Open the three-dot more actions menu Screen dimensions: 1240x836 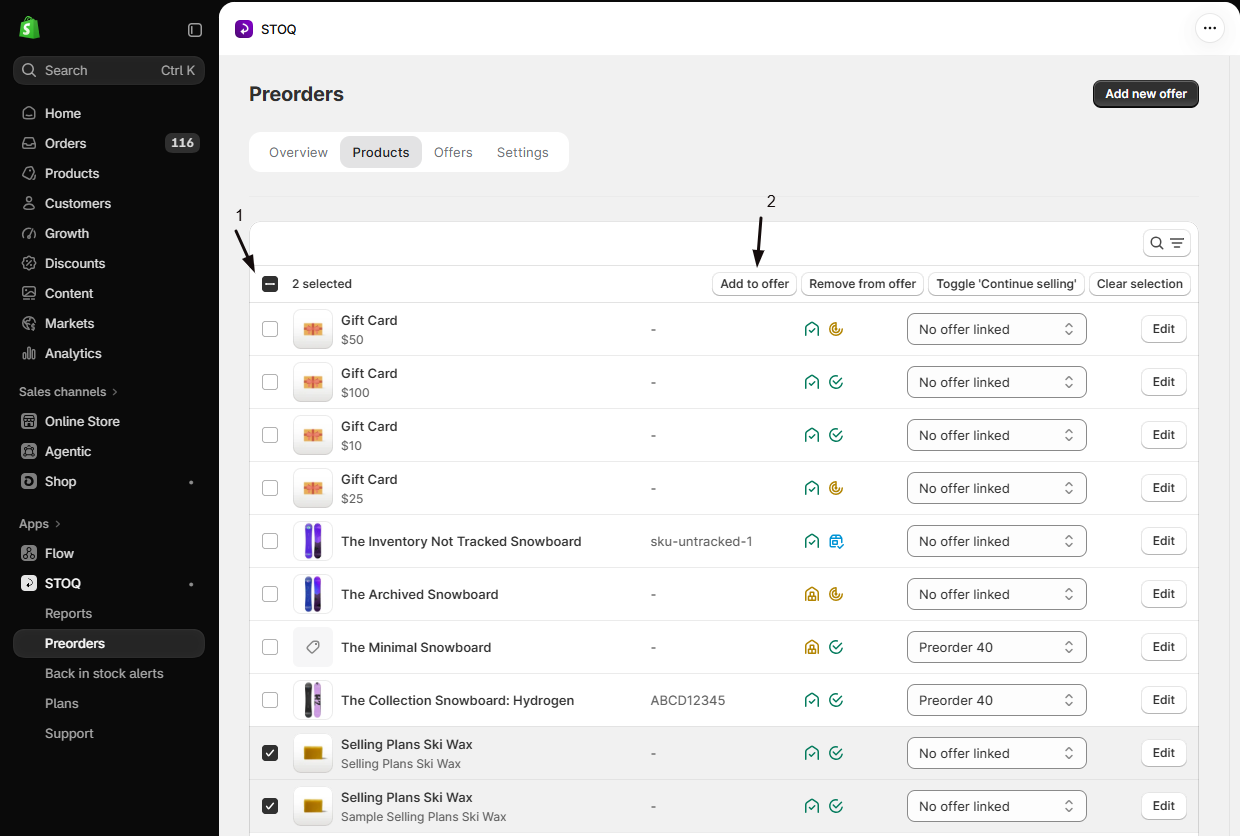pos(1210,28)
